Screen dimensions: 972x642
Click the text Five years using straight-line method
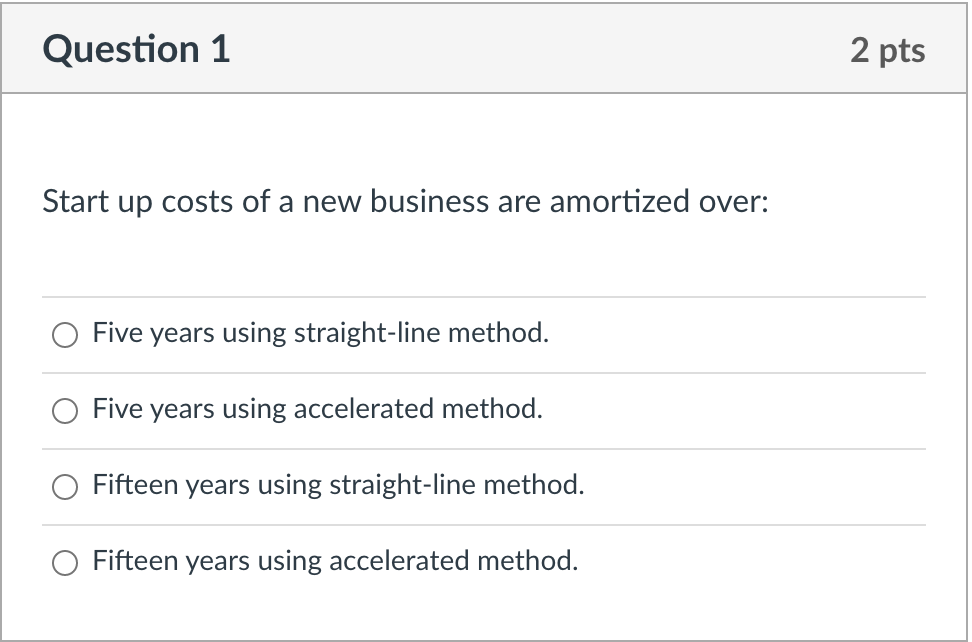319,333
